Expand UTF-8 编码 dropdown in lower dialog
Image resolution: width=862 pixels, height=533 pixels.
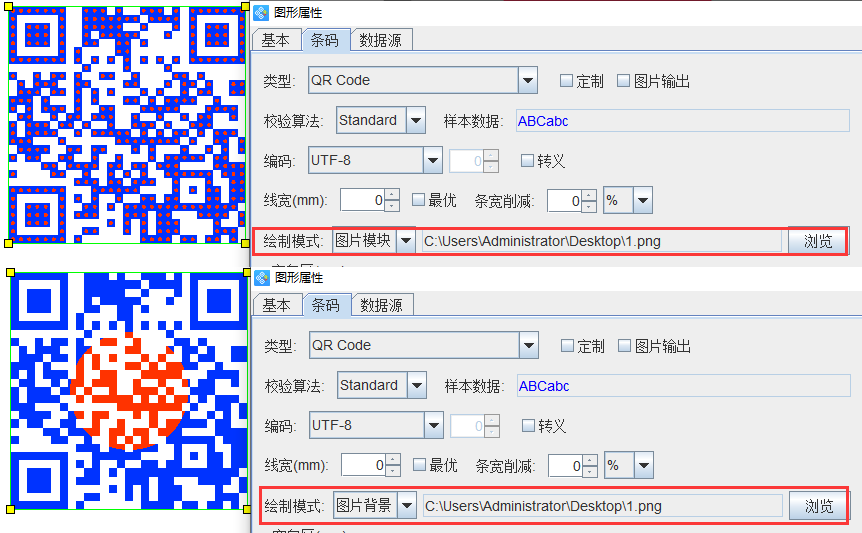(434, 425)
